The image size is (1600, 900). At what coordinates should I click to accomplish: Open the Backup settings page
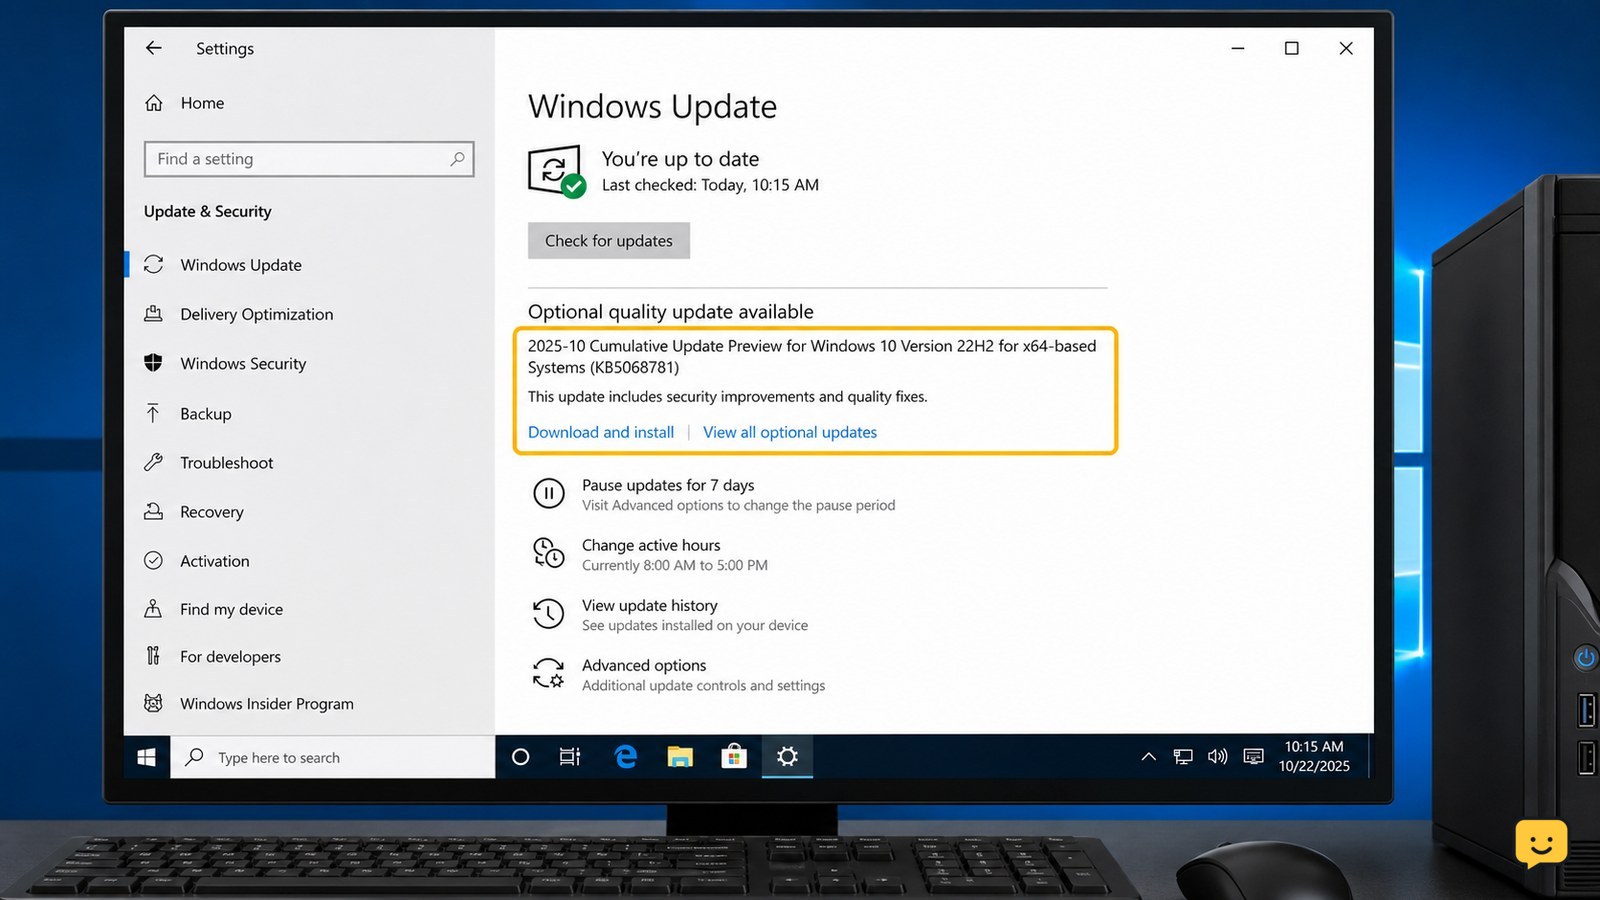[205, 413]
